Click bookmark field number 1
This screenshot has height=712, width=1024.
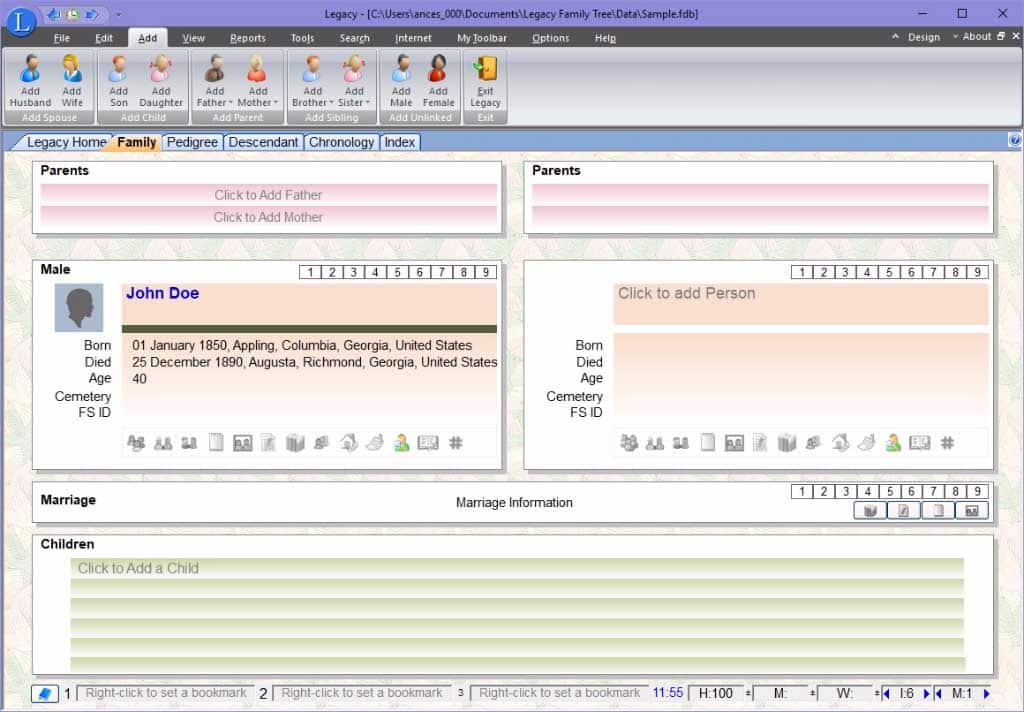click(x=165, y=693)
